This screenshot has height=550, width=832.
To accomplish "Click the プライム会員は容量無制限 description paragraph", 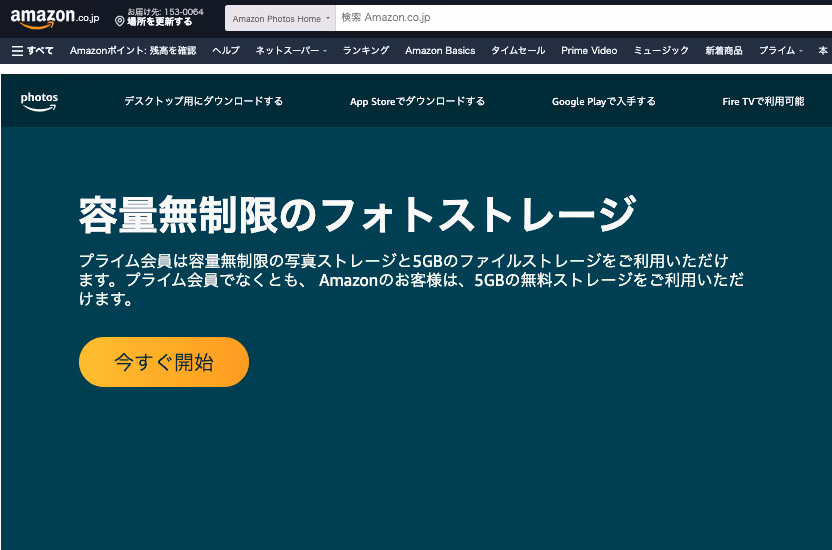I will 411,280.
